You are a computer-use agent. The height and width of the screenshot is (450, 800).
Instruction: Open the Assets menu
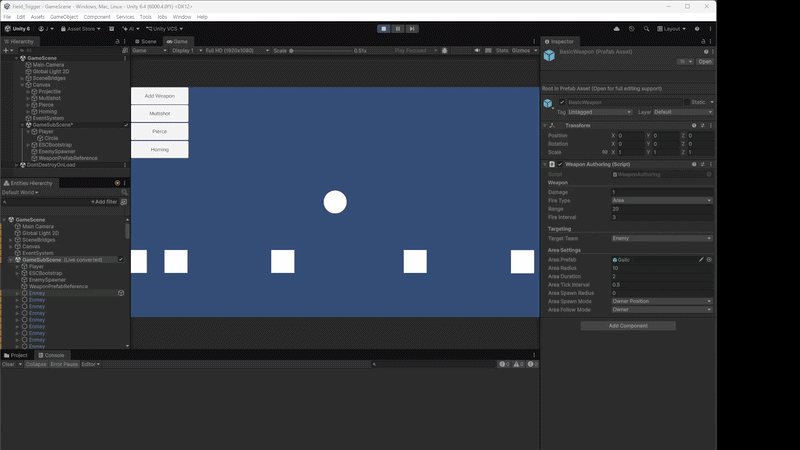(x=37, y=17)
